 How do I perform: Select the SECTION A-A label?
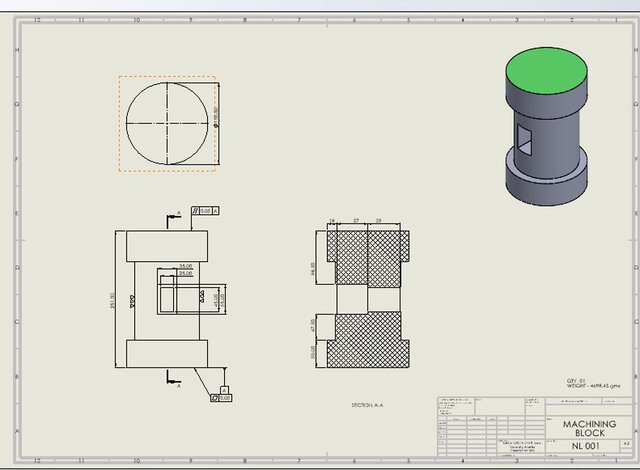tap(367, 405)
